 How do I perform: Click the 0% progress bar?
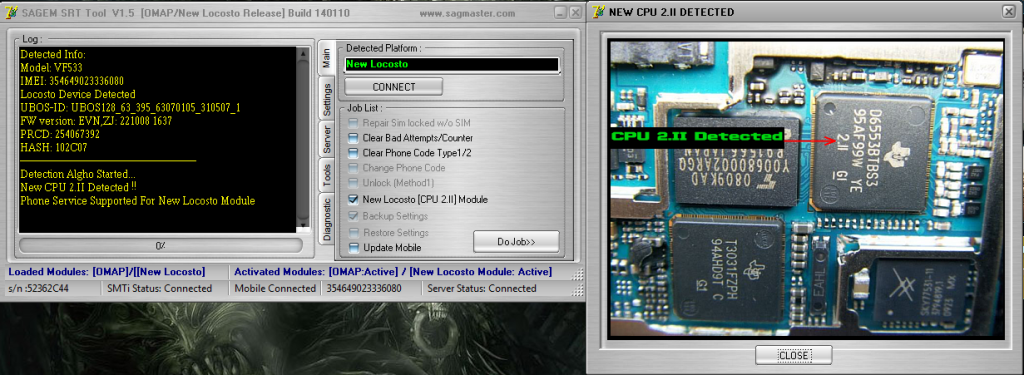tap(161, 246)
